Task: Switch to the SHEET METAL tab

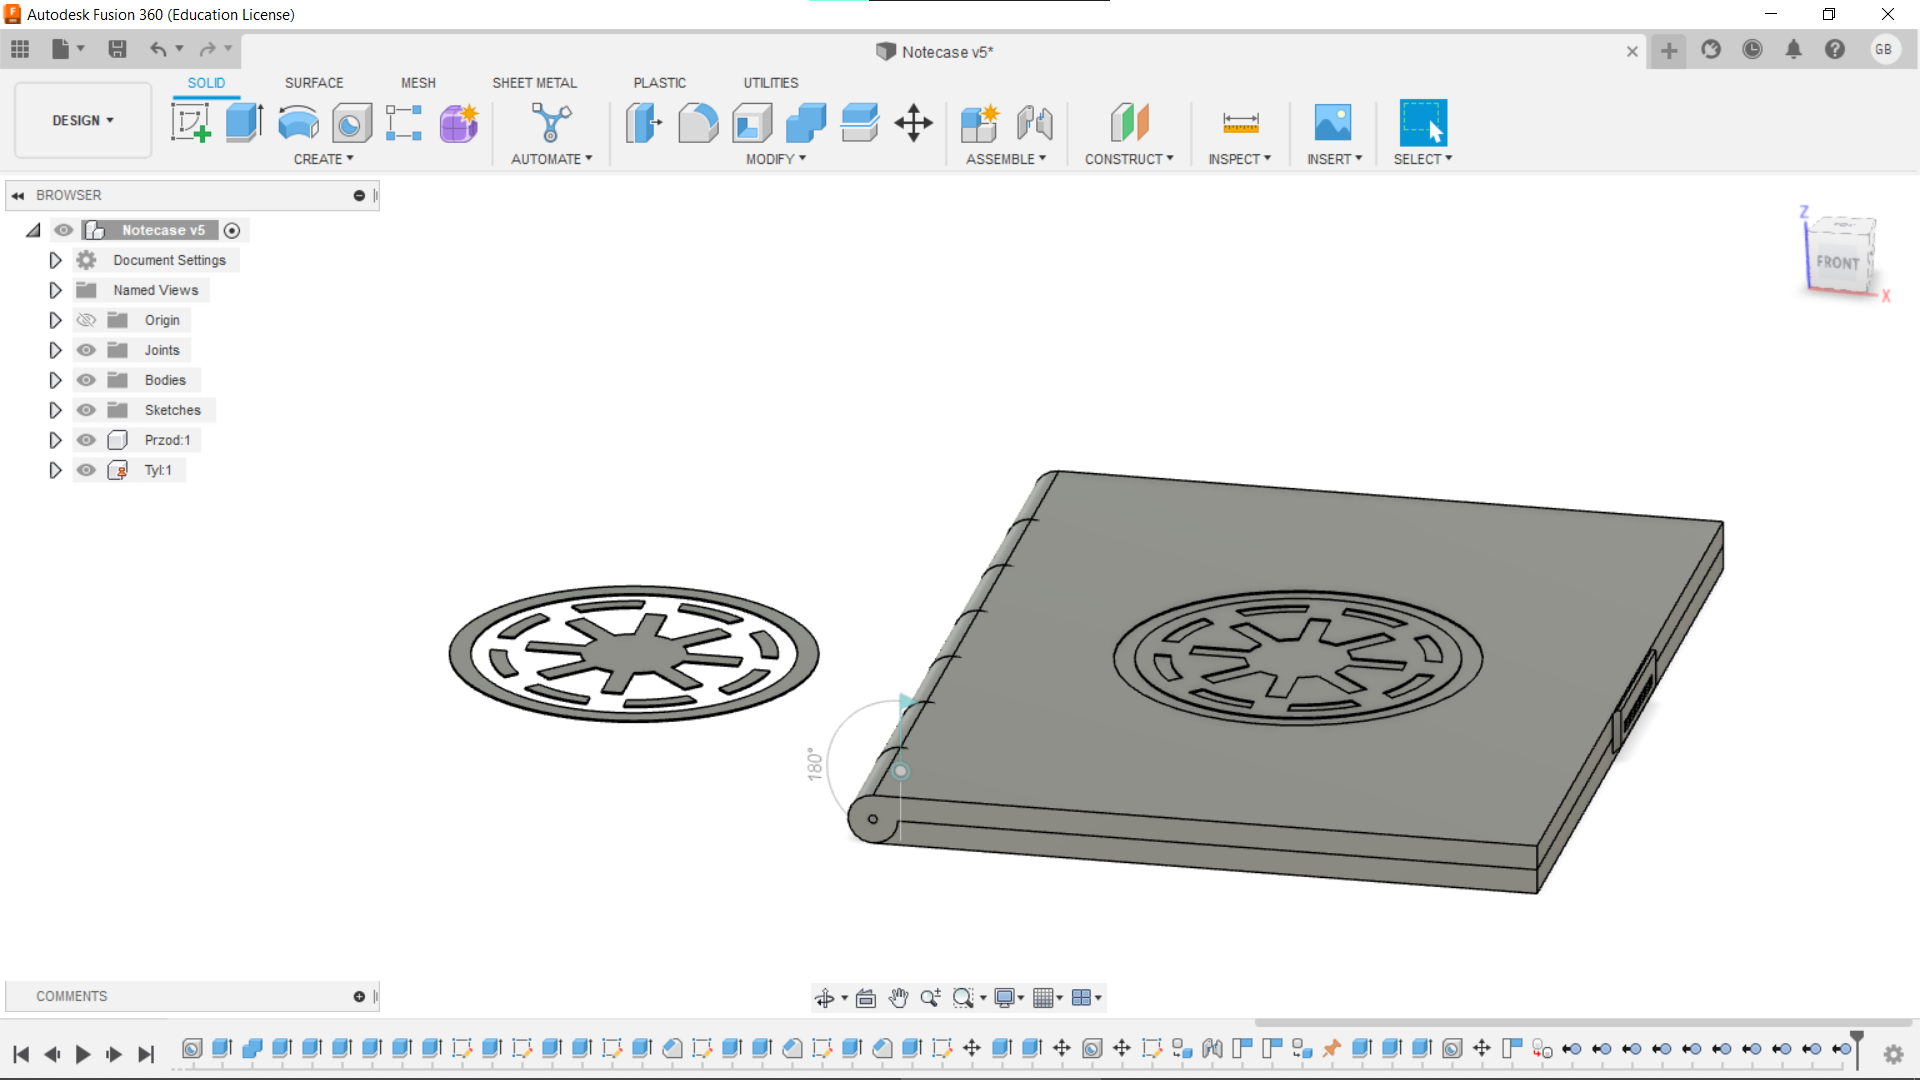Action: 535,83
